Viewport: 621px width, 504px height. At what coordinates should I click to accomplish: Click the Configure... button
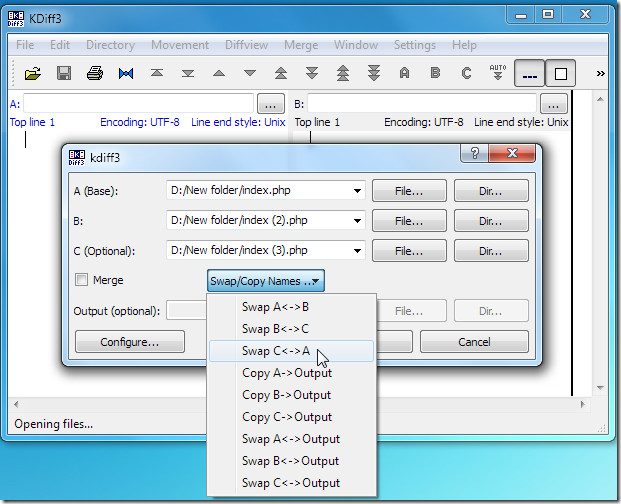130,342
